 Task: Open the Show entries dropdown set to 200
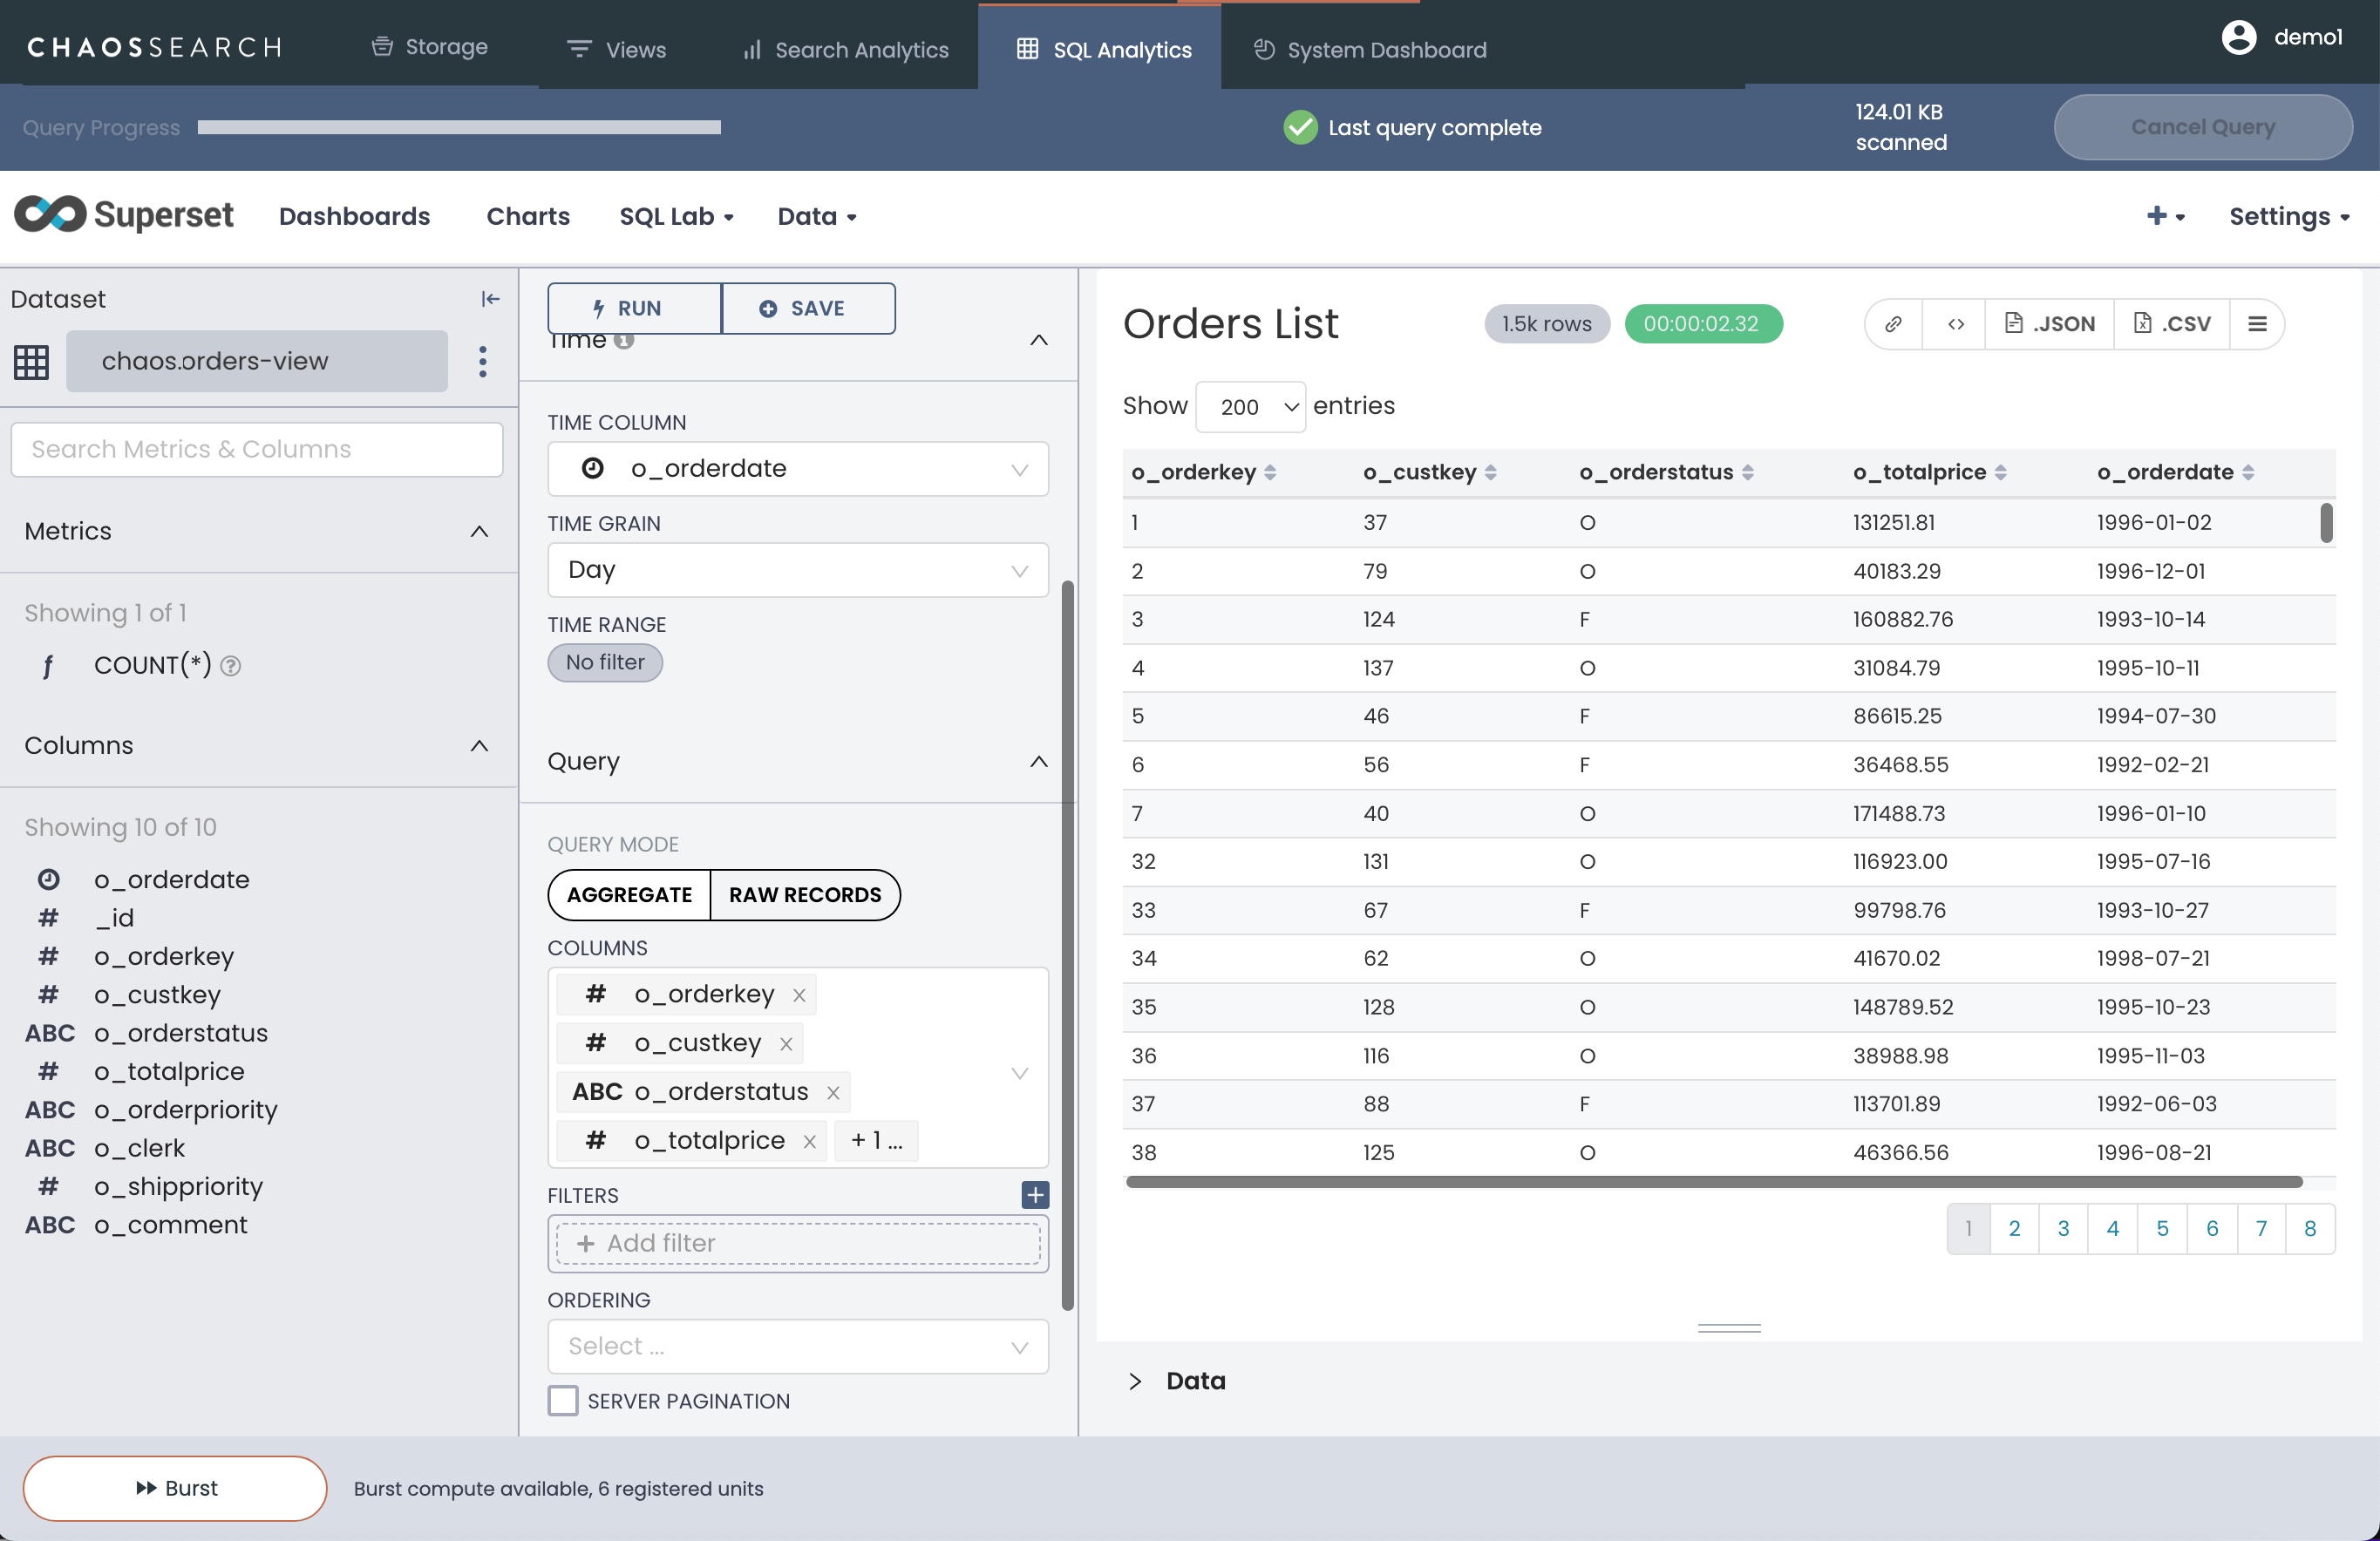pyautogui.click(x=1250, y=407)
